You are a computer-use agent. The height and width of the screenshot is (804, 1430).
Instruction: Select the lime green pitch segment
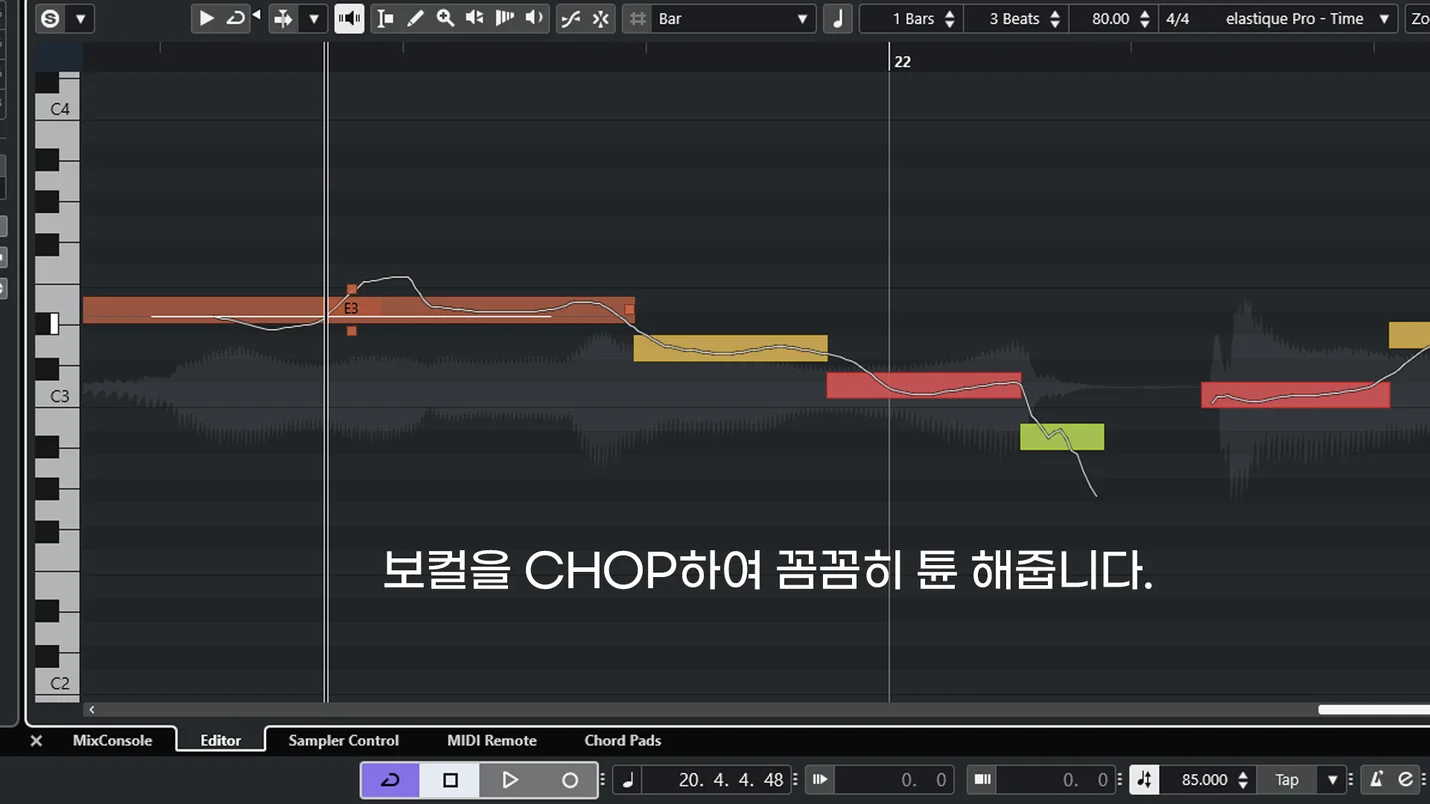(1062, 437)
